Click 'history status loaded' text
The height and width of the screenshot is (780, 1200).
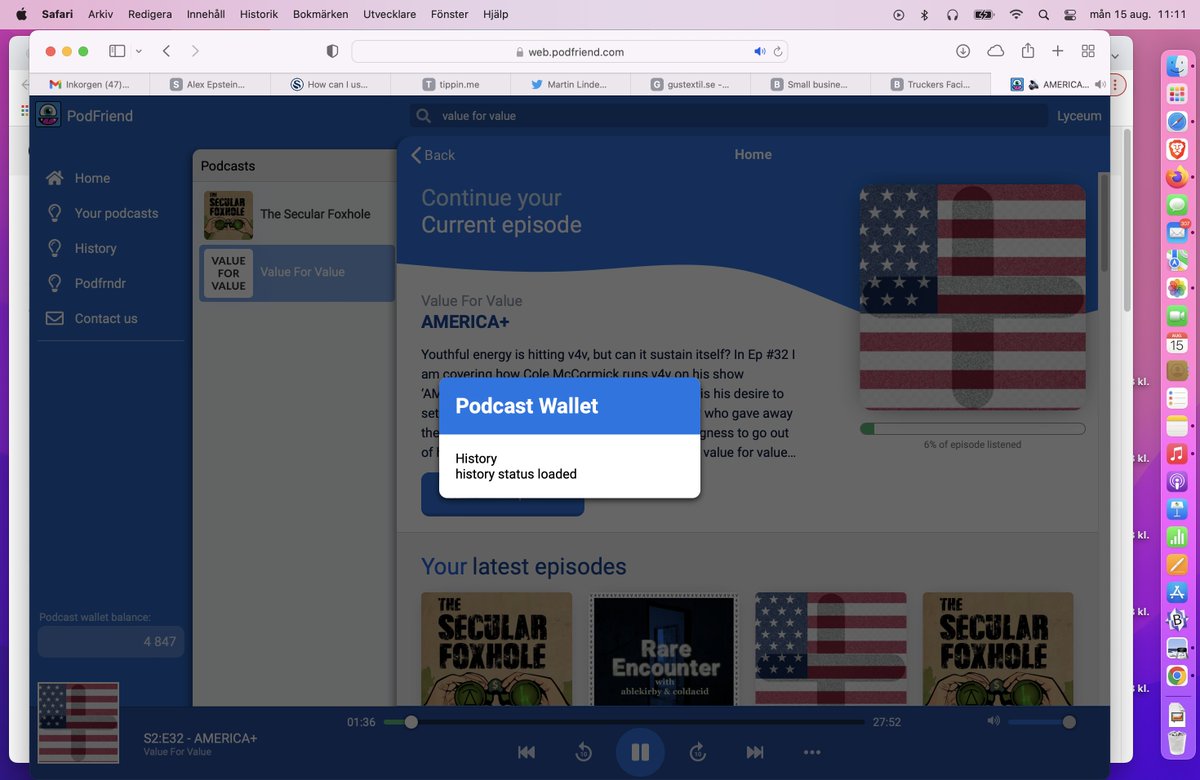click(x=516, y=474)
